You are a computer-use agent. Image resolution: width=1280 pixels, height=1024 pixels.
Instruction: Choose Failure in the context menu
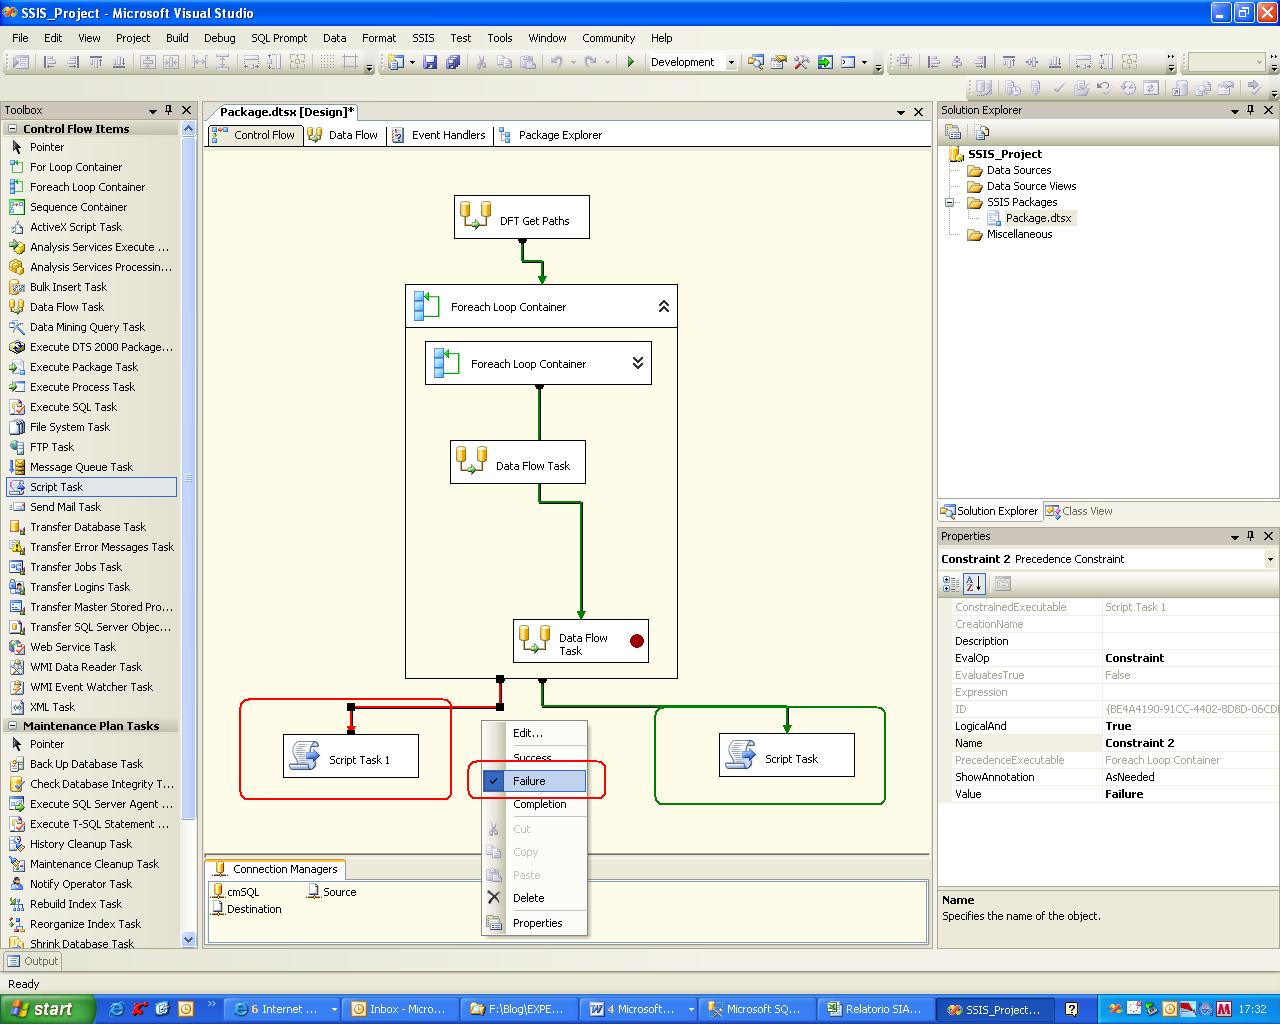tap(535, 781)
